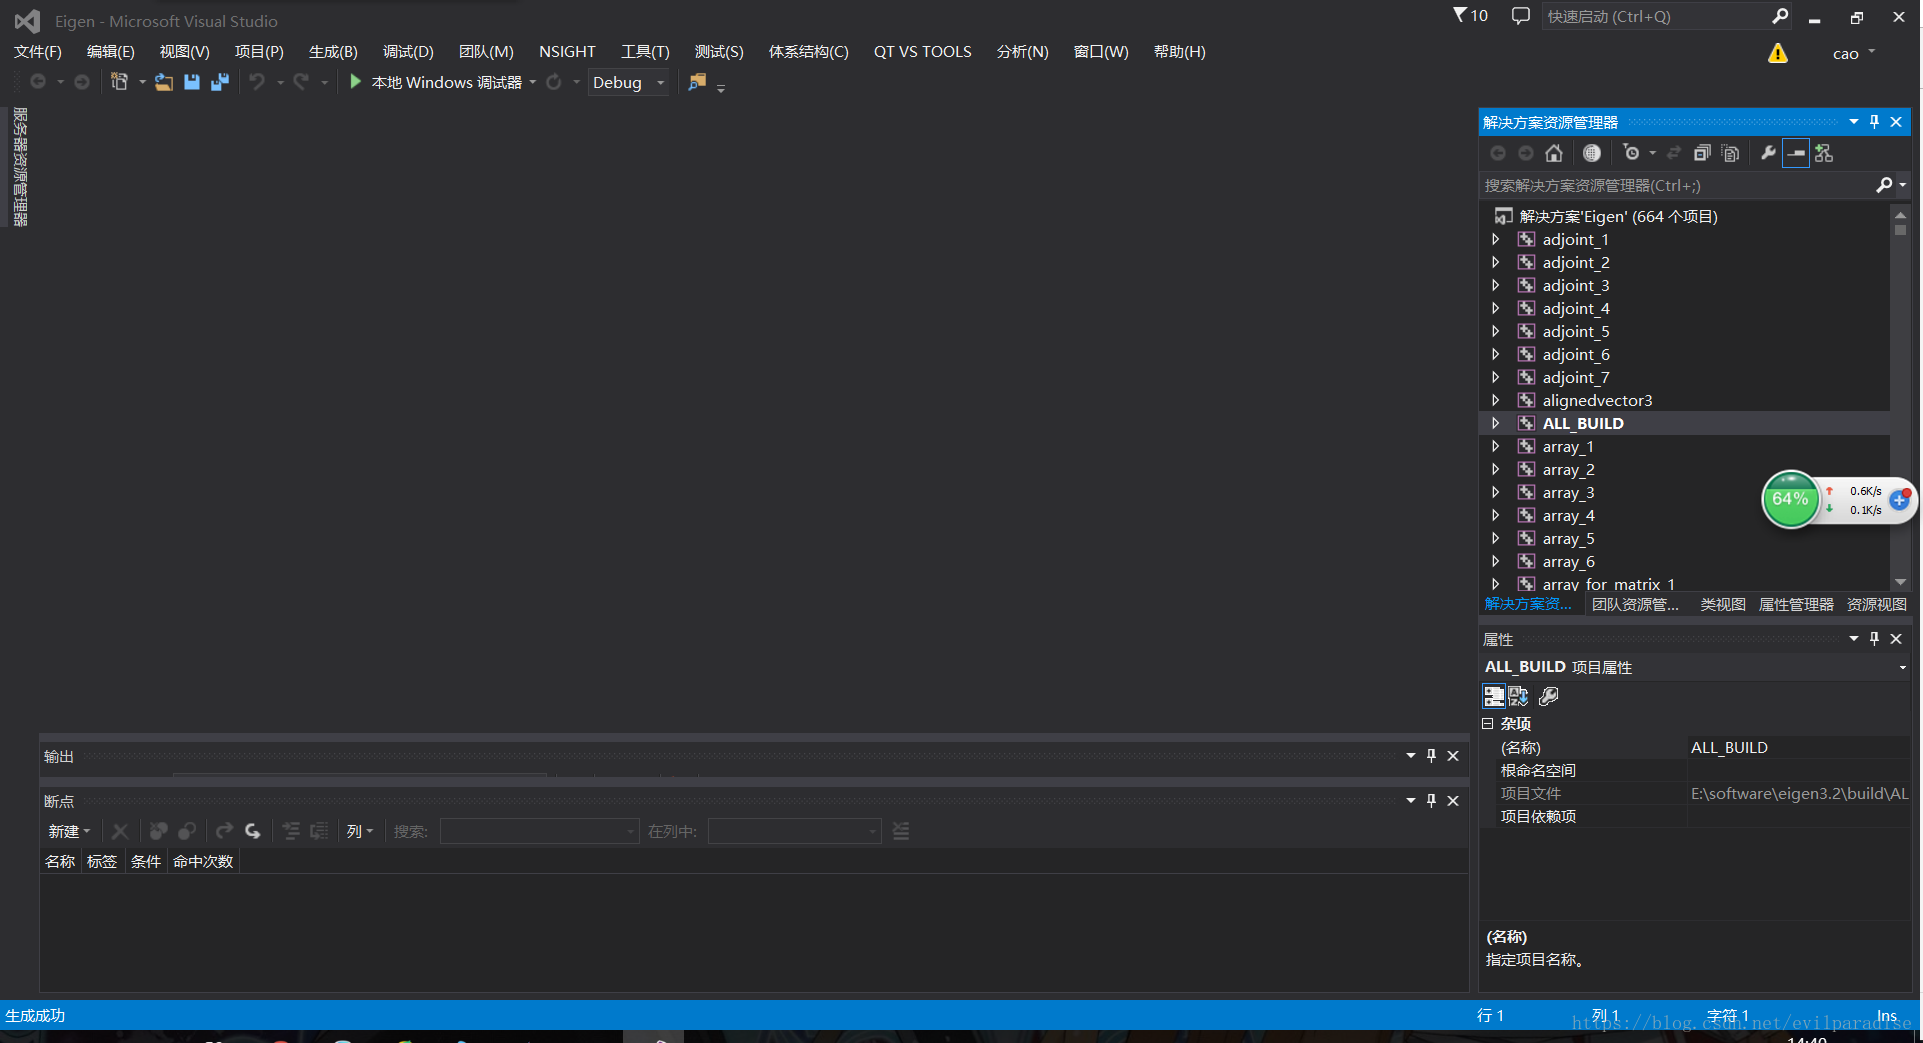Click the 命中次数 column header
Viewport: 1923px width, 1043px height.
click(203, 861)
